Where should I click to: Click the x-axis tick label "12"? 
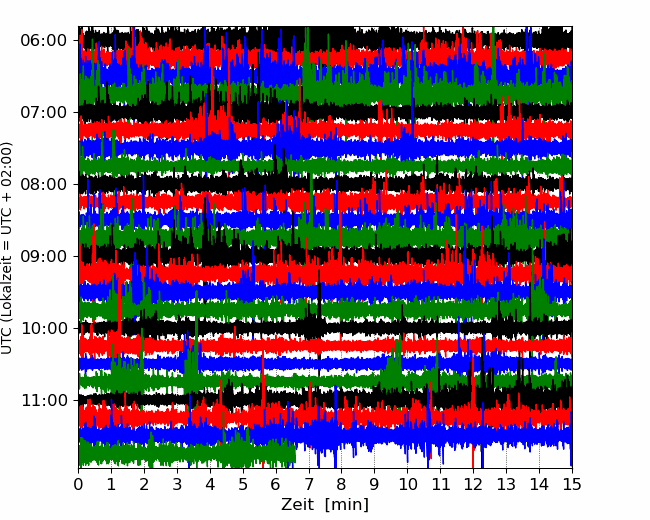(x=473, y=484)
